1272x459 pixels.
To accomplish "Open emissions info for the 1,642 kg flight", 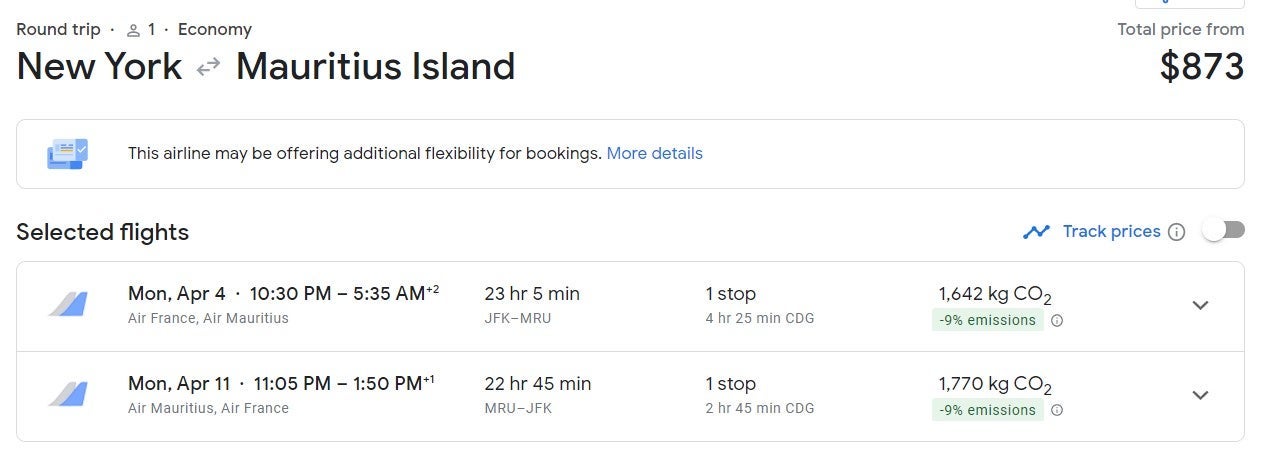I will pos(1057,321).
